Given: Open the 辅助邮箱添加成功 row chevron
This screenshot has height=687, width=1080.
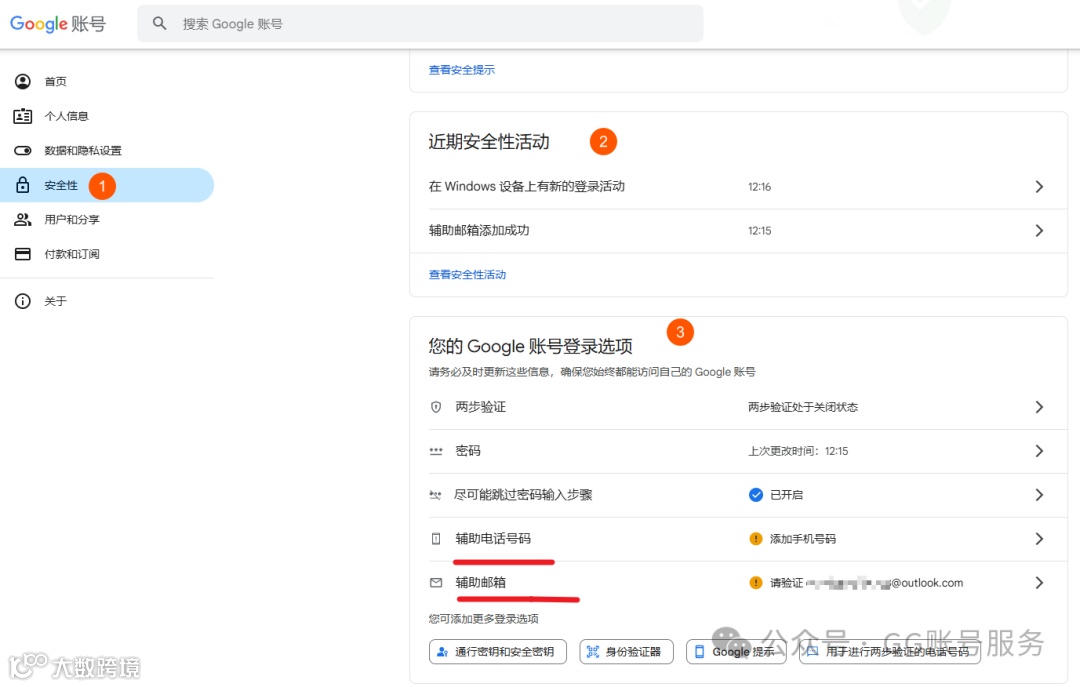Looking at the screenshot, I should pyautogui.click(x=1039, y=231).
